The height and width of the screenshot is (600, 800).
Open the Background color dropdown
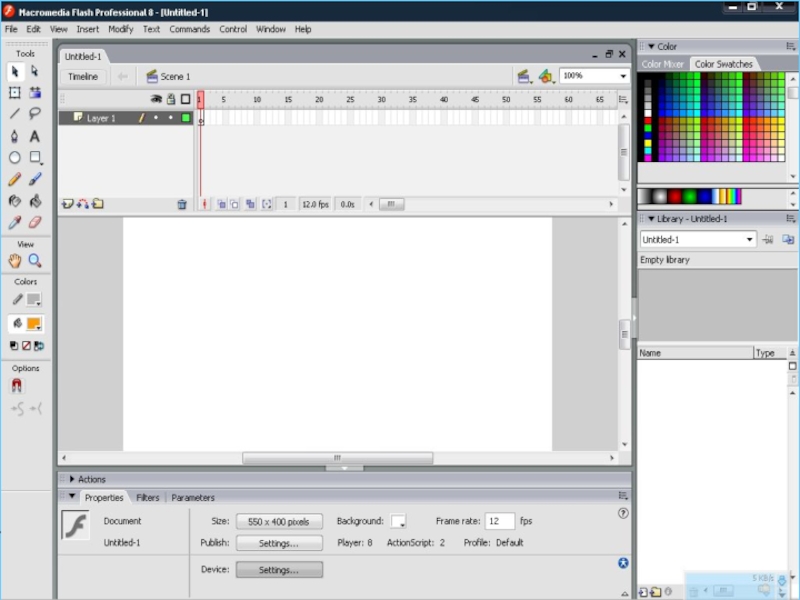tap(398, 521)
